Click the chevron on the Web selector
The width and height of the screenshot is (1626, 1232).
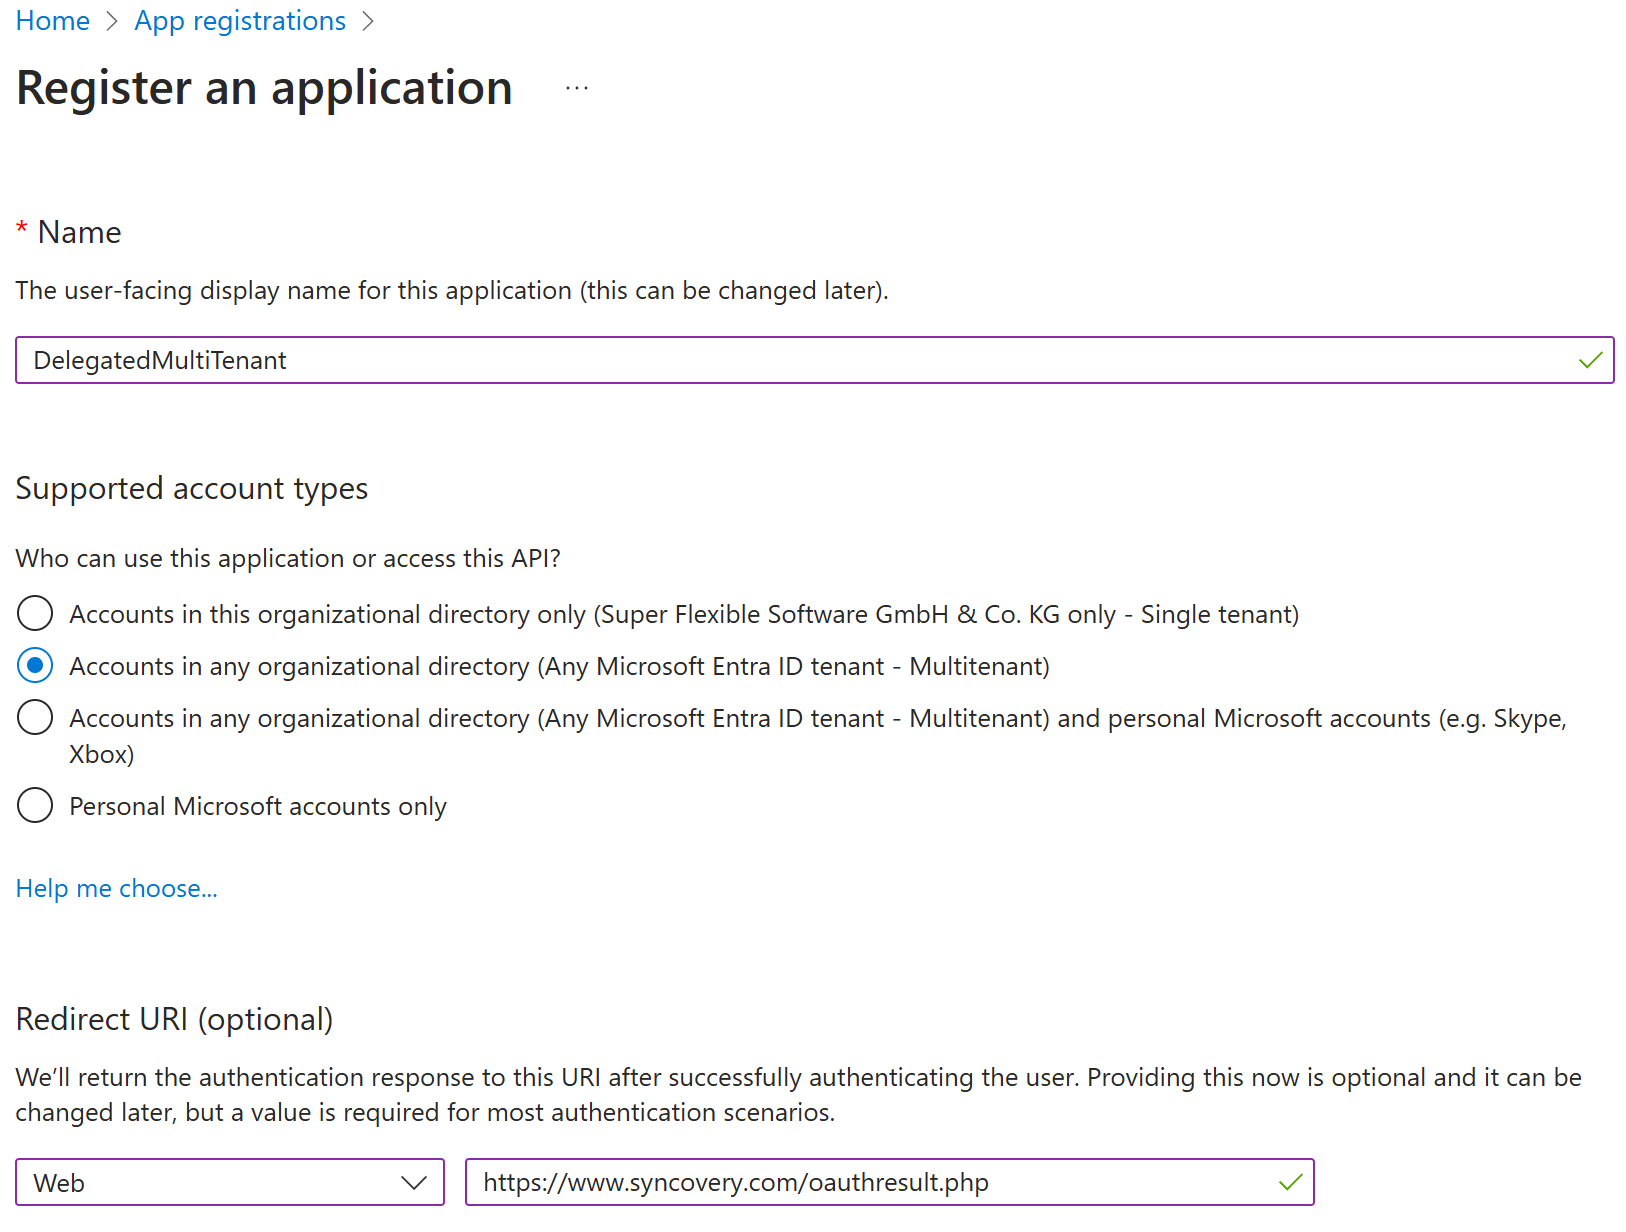point(415,1182)
